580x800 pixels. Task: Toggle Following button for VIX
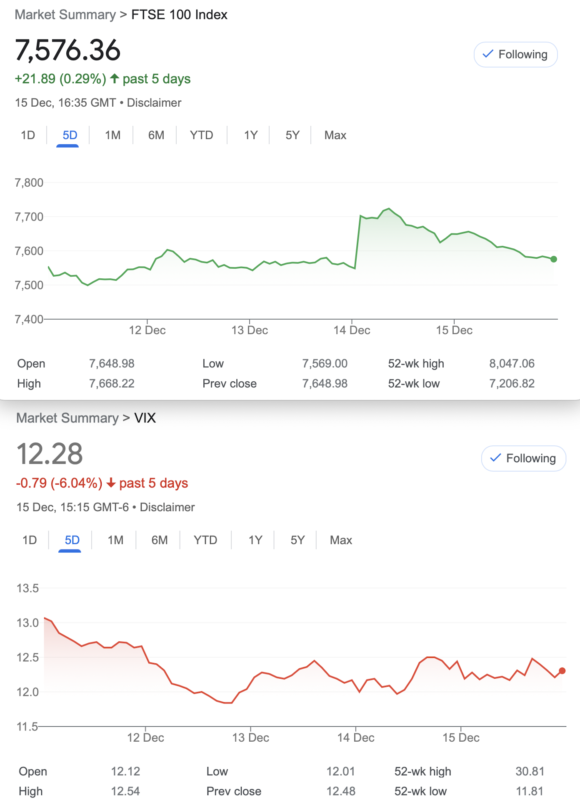pos(523,458)
